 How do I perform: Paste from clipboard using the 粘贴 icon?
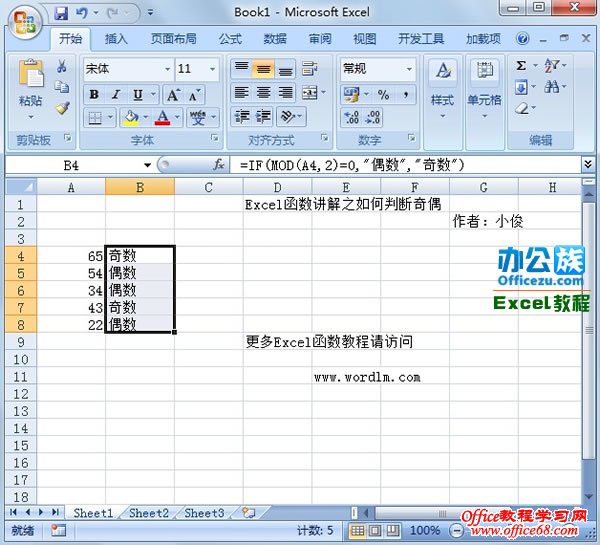coord(31,72)
